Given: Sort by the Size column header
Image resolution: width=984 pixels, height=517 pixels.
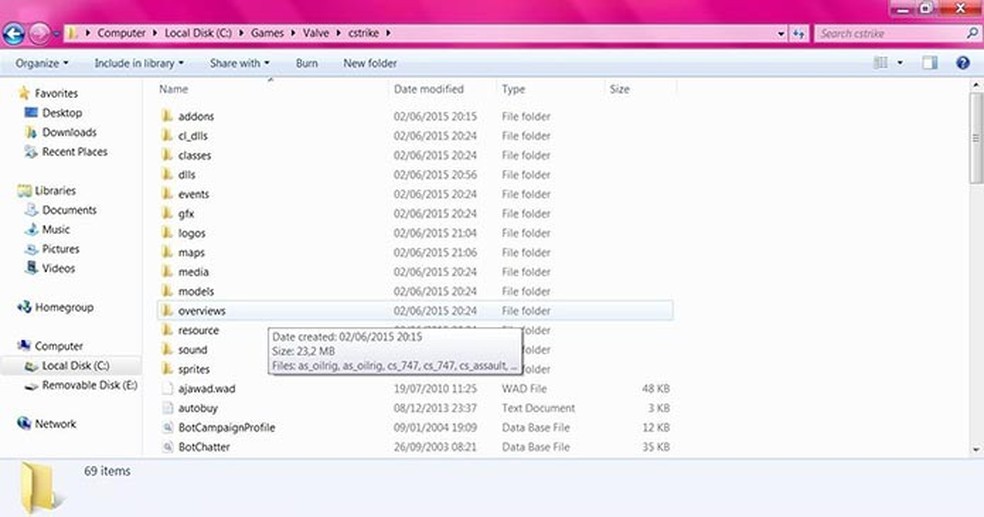Looking at the screenshot, I should coord(619,89).
